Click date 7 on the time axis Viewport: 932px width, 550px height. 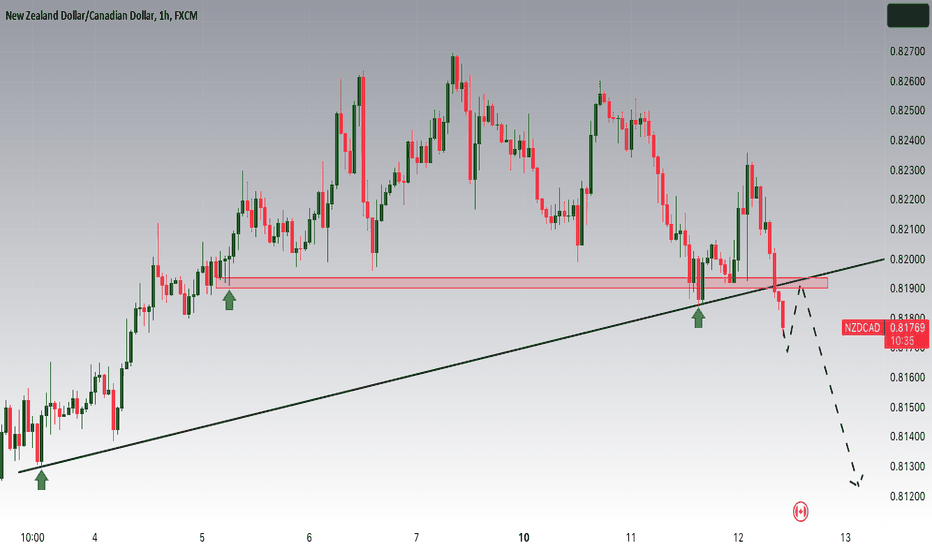pyautogui.click(x=416, y=538)
